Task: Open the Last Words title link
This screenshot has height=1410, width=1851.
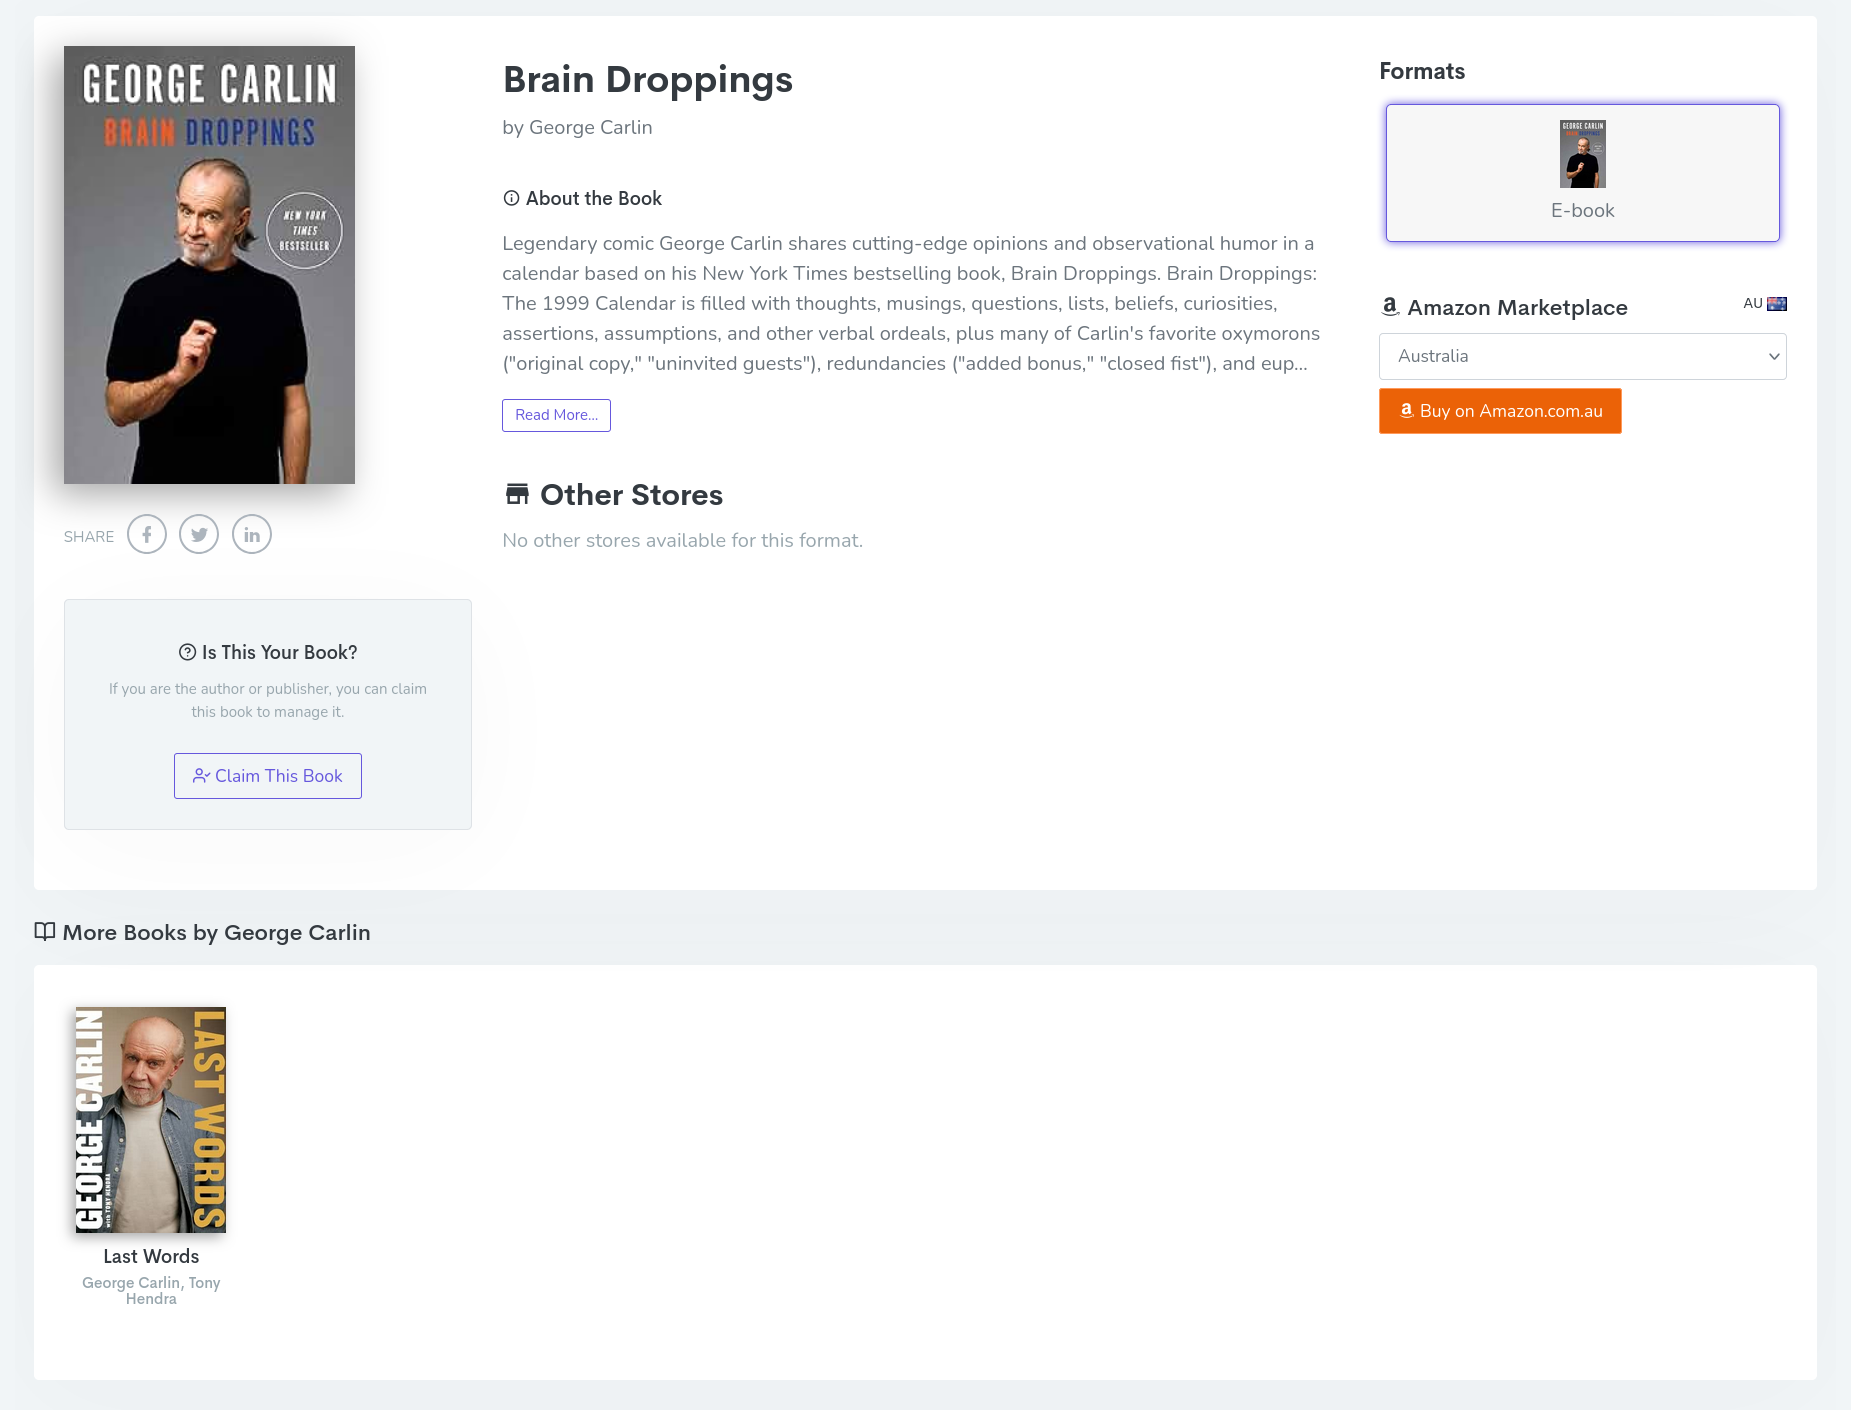Action: pyautogui.click(x=151, y=1256)
